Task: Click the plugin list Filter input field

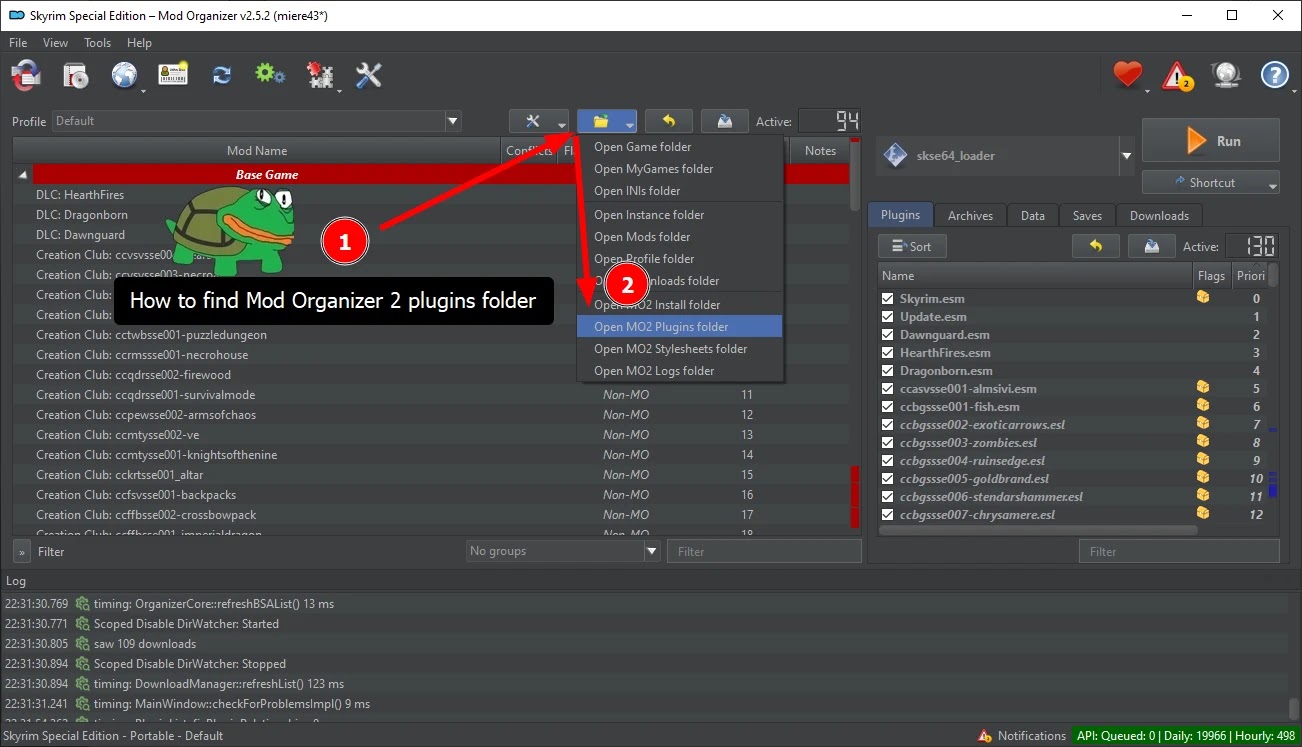Action: point(1179,551)
